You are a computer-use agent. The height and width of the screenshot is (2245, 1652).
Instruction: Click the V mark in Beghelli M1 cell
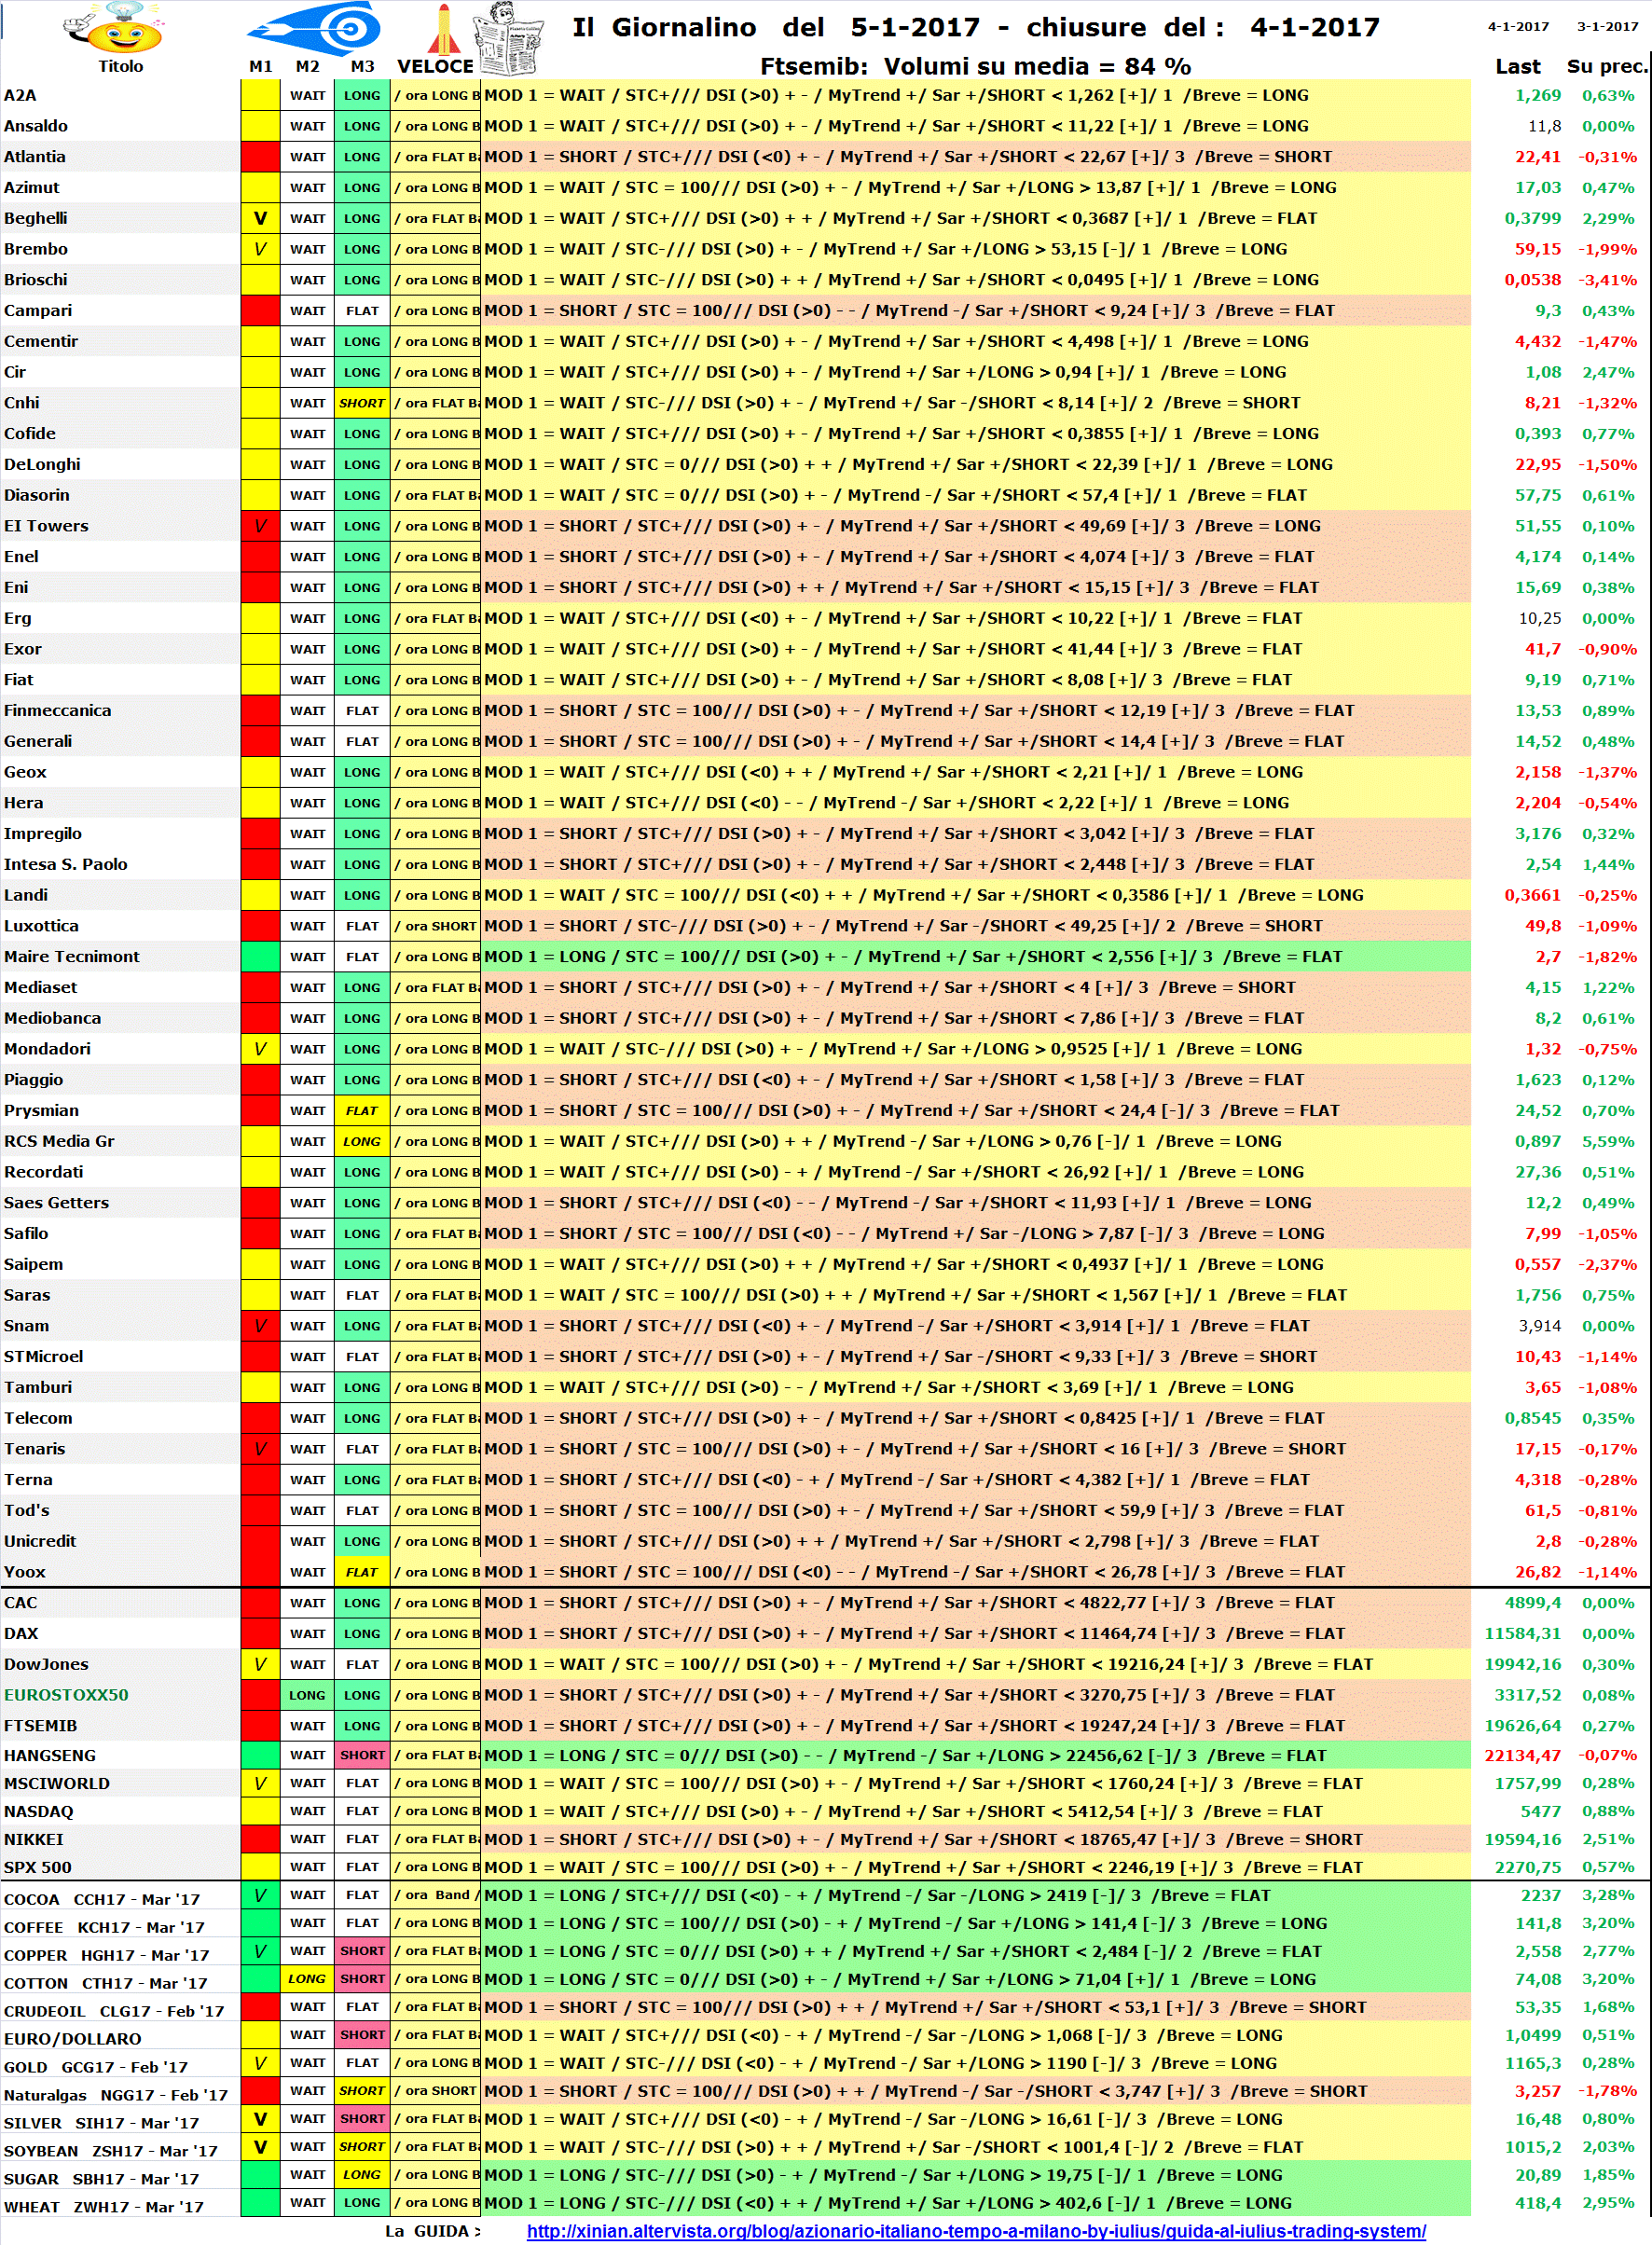tap(260, 218)
